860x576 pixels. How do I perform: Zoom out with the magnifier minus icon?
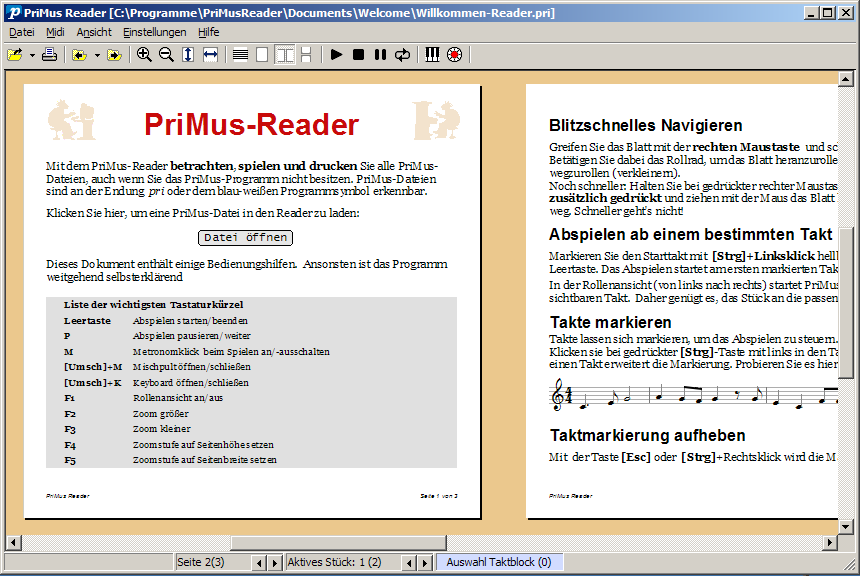click(166, 54)
